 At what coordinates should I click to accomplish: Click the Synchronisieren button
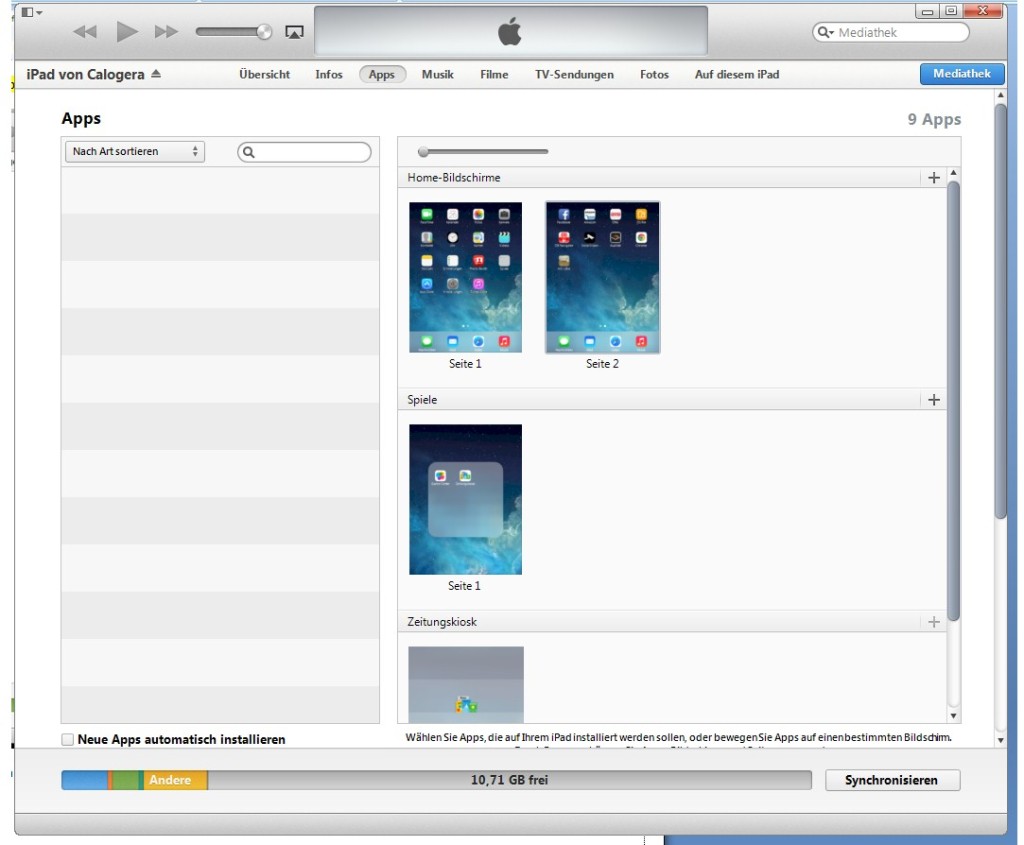coord(893,780)
